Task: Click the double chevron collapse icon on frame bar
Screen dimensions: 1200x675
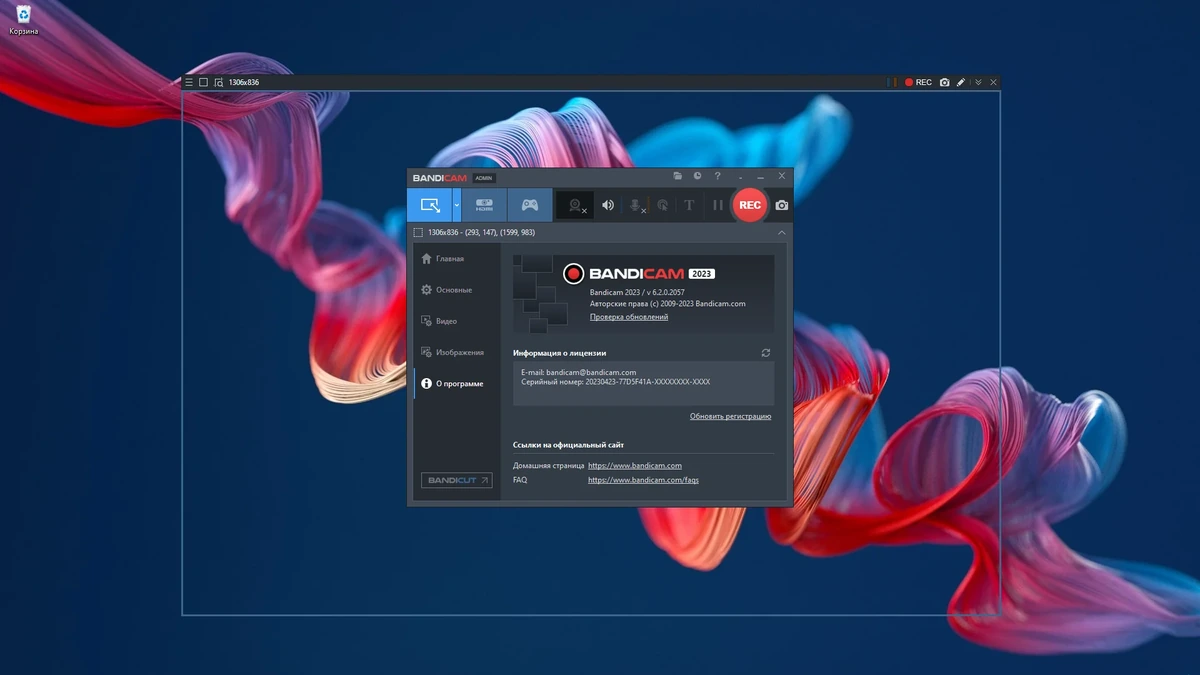Action: pos(979,82)
